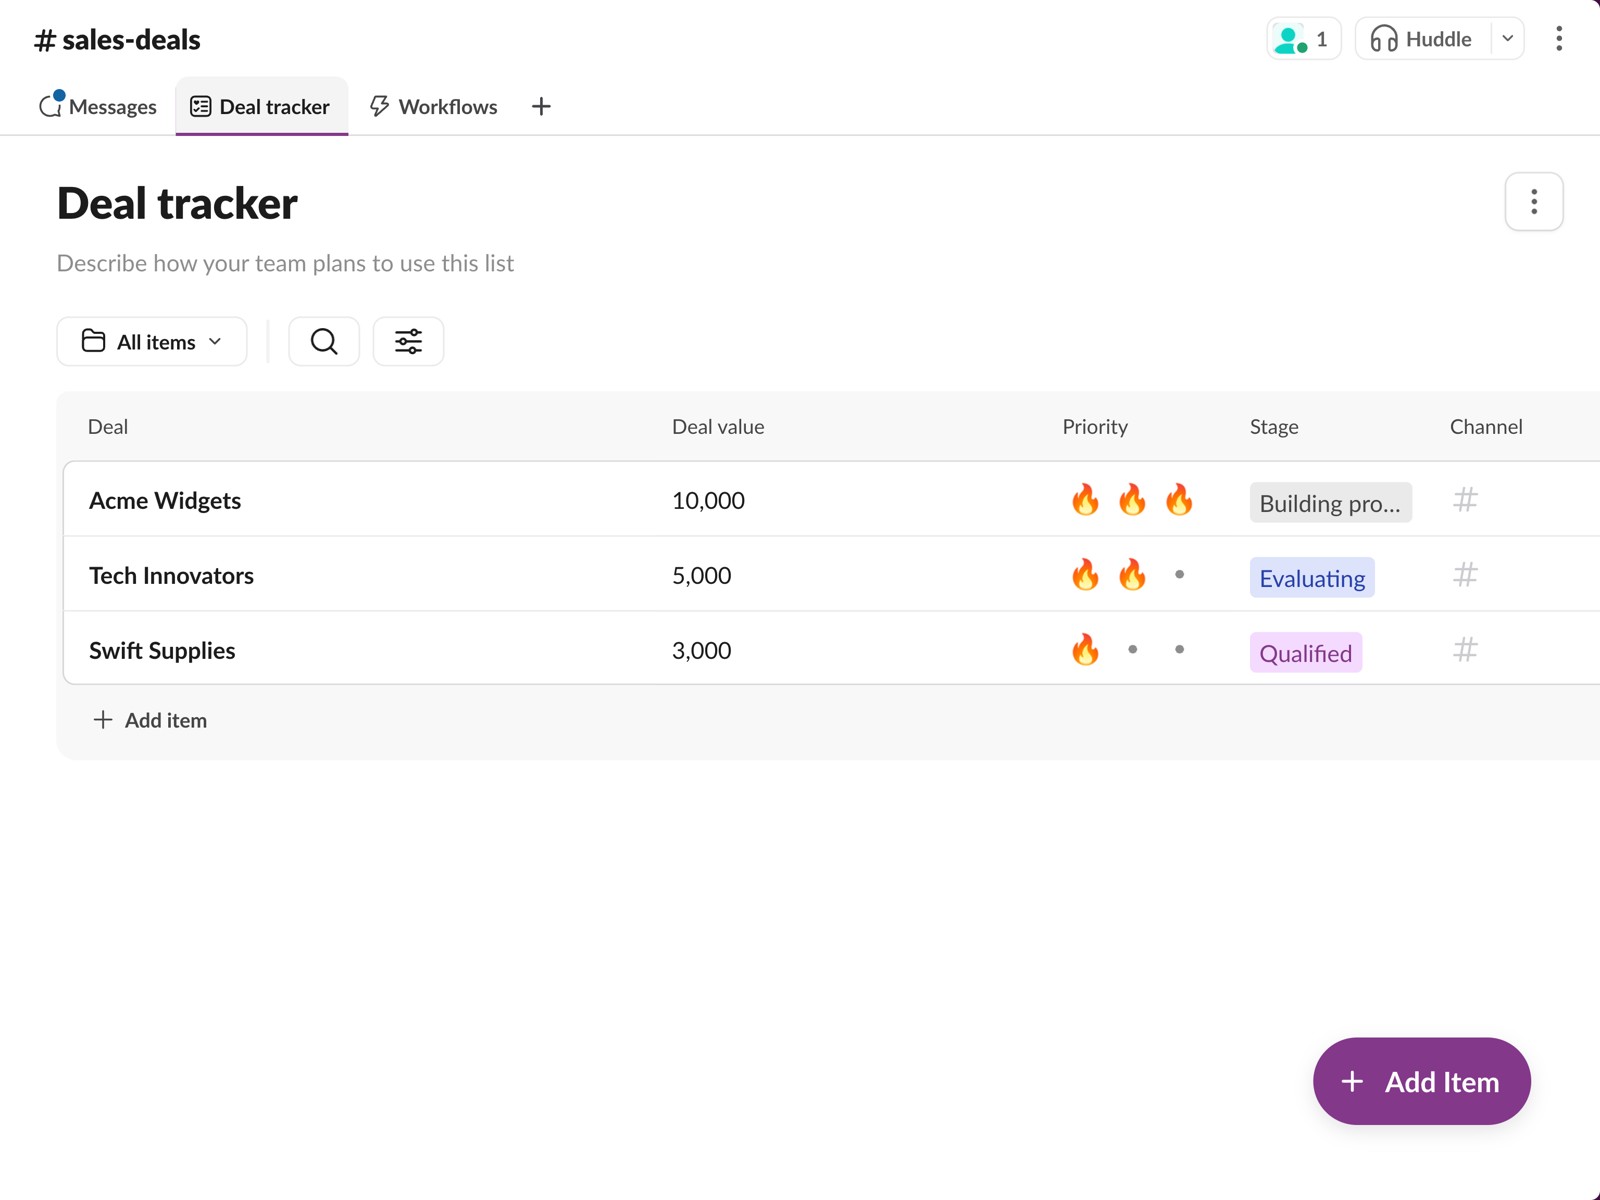Image resolution: width=1600 pixels, height=1200 pixels.
Task: Click the flame in Swift Supplies priority
Action: (x=1085, y=649)
